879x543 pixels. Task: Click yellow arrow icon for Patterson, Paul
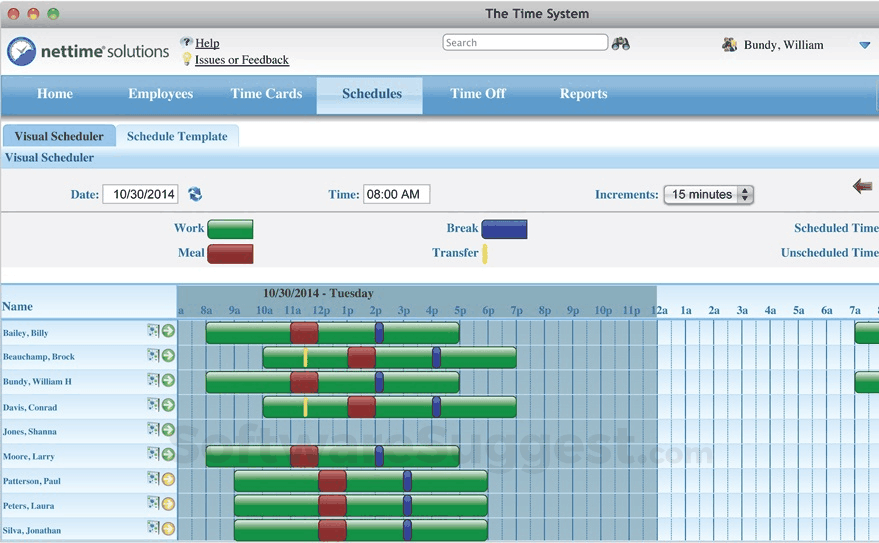(168, 479)
